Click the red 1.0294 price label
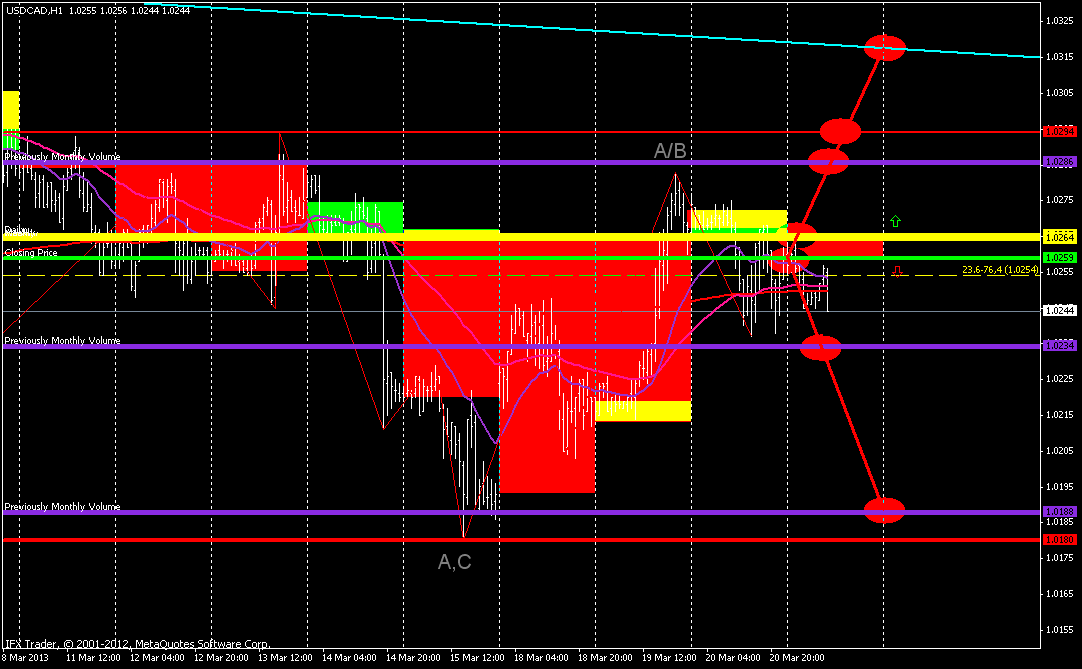Screen dimensions: 1082x669 (1060, 131)
